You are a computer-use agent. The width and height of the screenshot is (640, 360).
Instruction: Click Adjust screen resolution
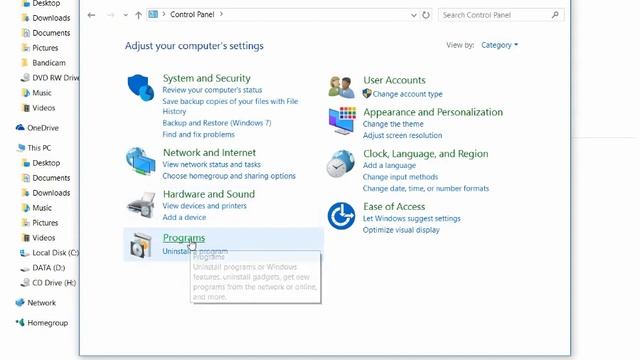tap(402, 136)
